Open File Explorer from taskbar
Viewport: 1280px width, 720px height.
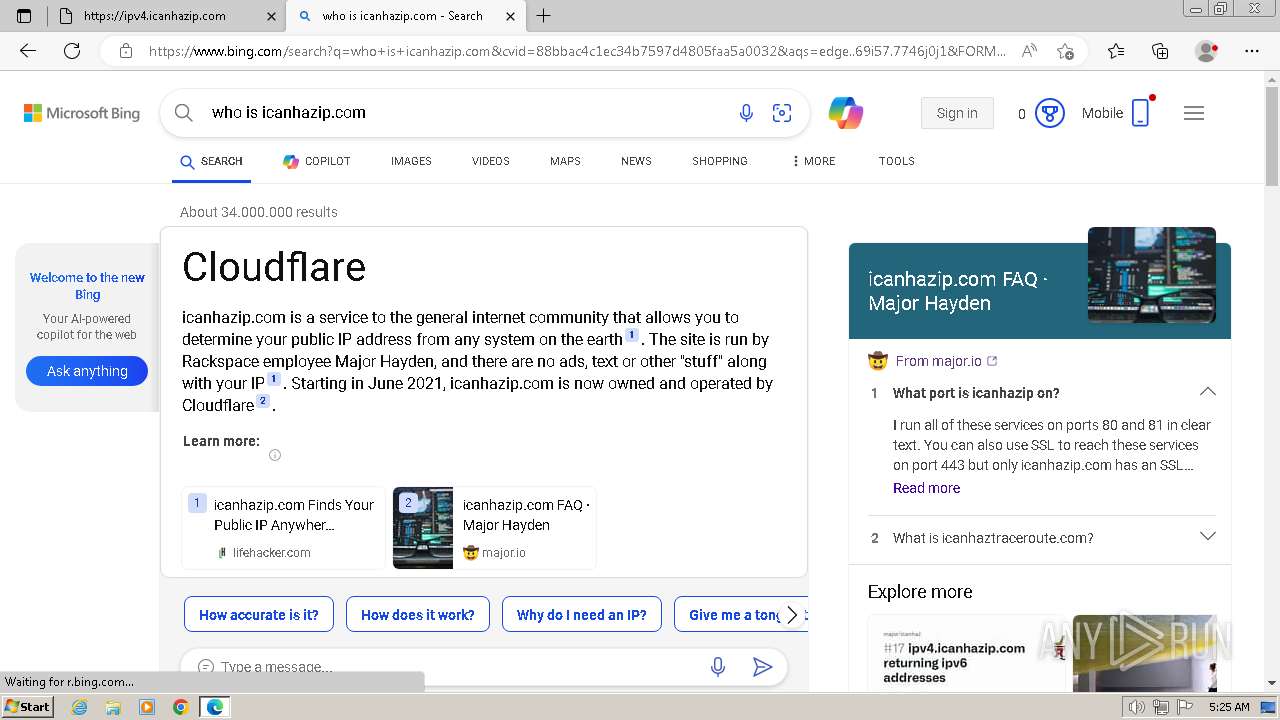[x=113, y=707]
